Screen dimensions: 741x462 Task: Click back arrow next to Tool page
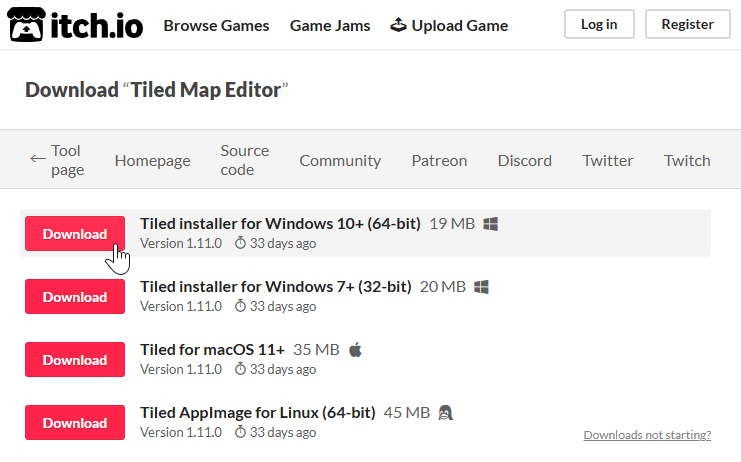[38, 159]
